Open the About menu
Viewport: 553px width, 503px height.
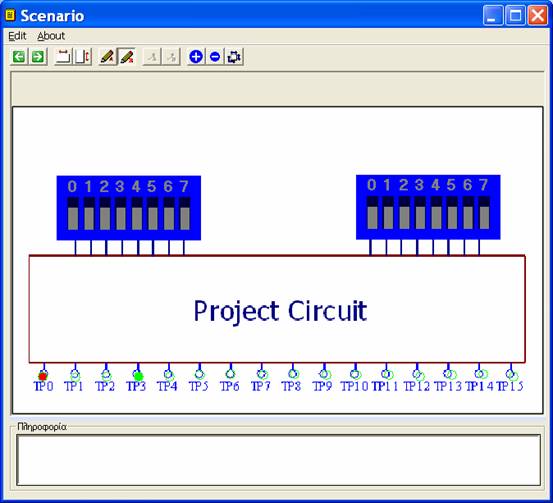pyautogui.click(x=51, y=36)
